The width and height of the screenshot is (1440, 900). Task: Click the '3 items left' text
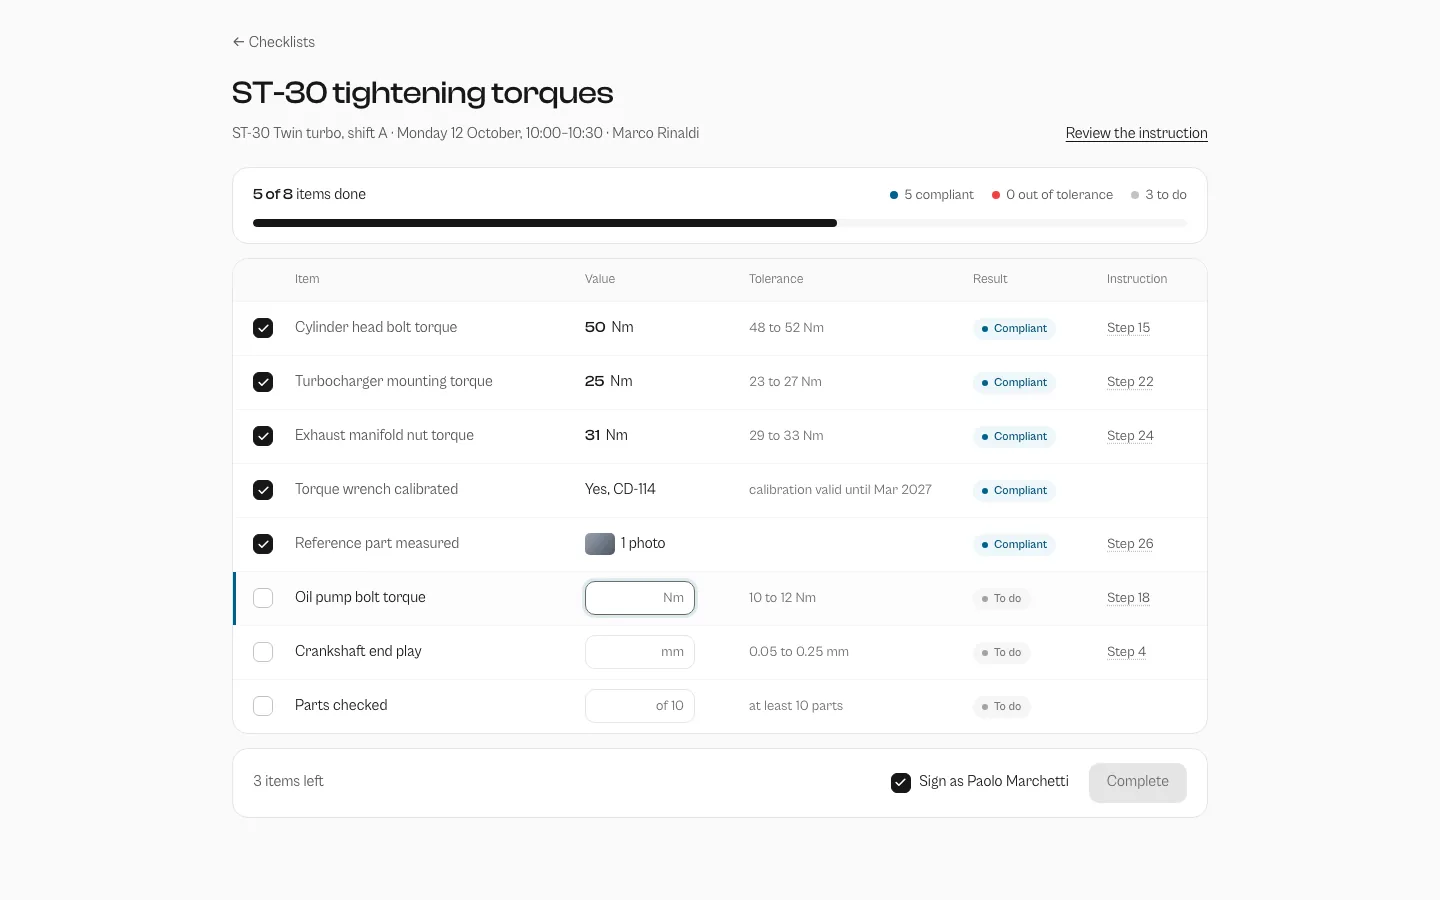pyautogui.click(x=288, y=781)
